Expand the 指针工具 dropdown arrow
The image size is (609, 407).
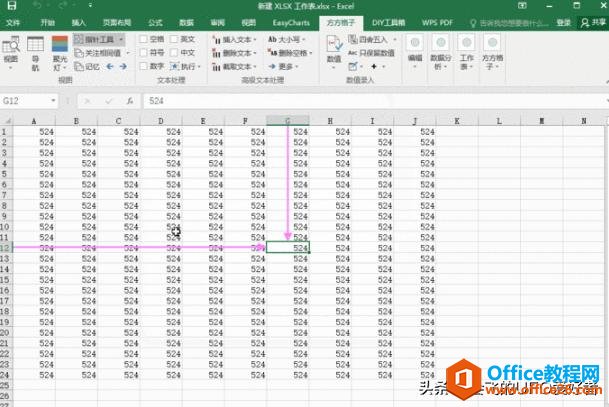pos(121,40)
